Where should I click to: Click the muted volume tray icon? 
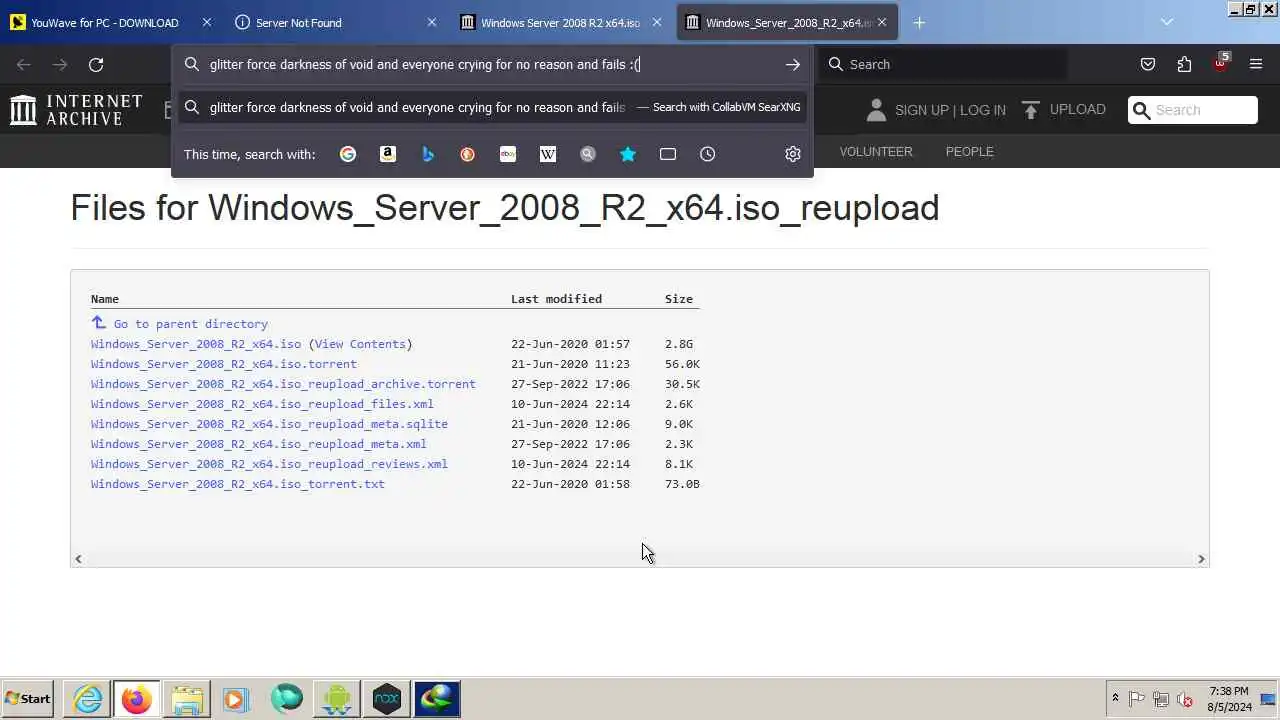pyautogui.click(x=1185, y=699)
